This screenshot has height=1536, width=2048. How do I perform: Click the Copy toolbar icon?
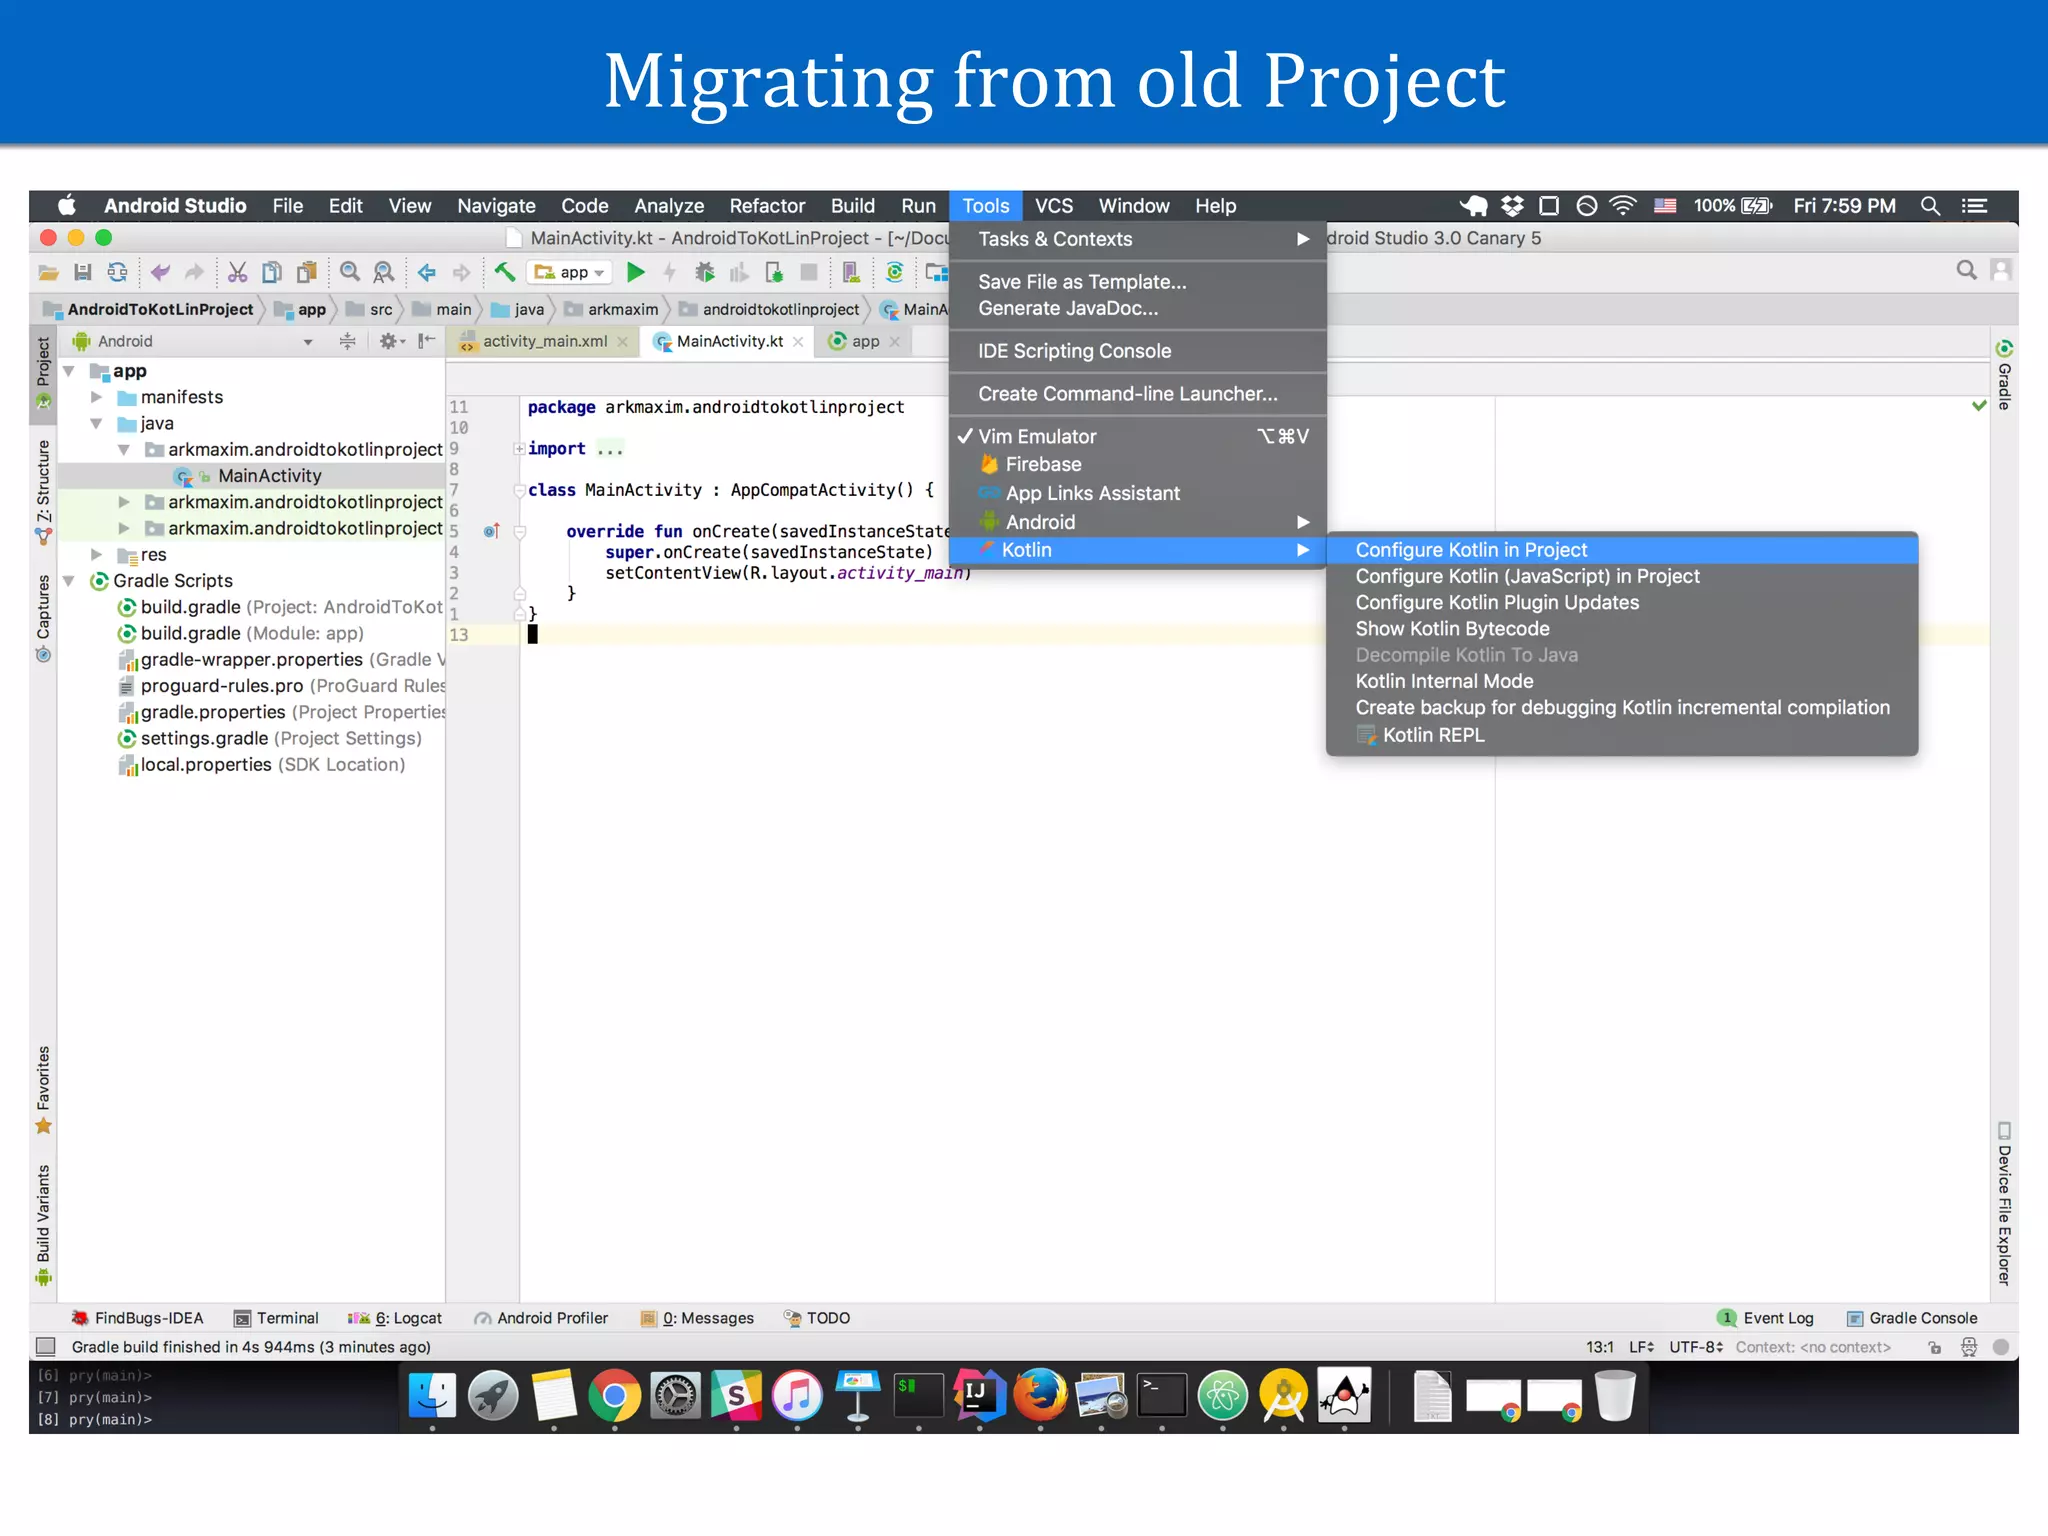pos(272,272)
